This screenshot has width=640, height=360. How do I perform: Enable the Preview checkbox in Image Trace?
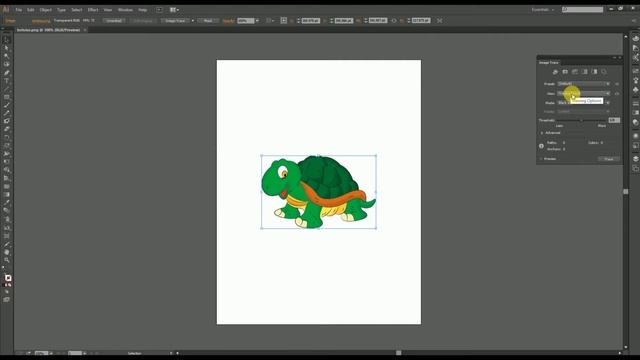coord(541,159)
